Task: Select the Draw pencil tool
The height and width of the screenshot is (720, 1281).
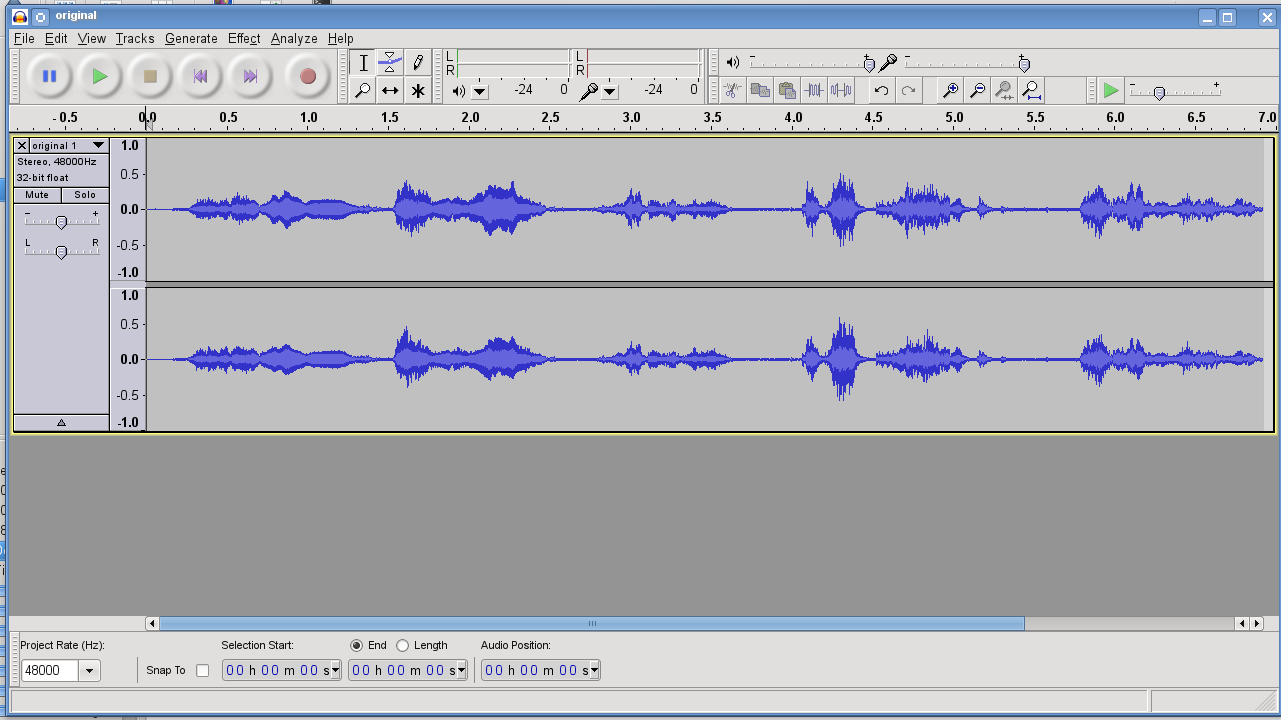Action: coord(418,62)
